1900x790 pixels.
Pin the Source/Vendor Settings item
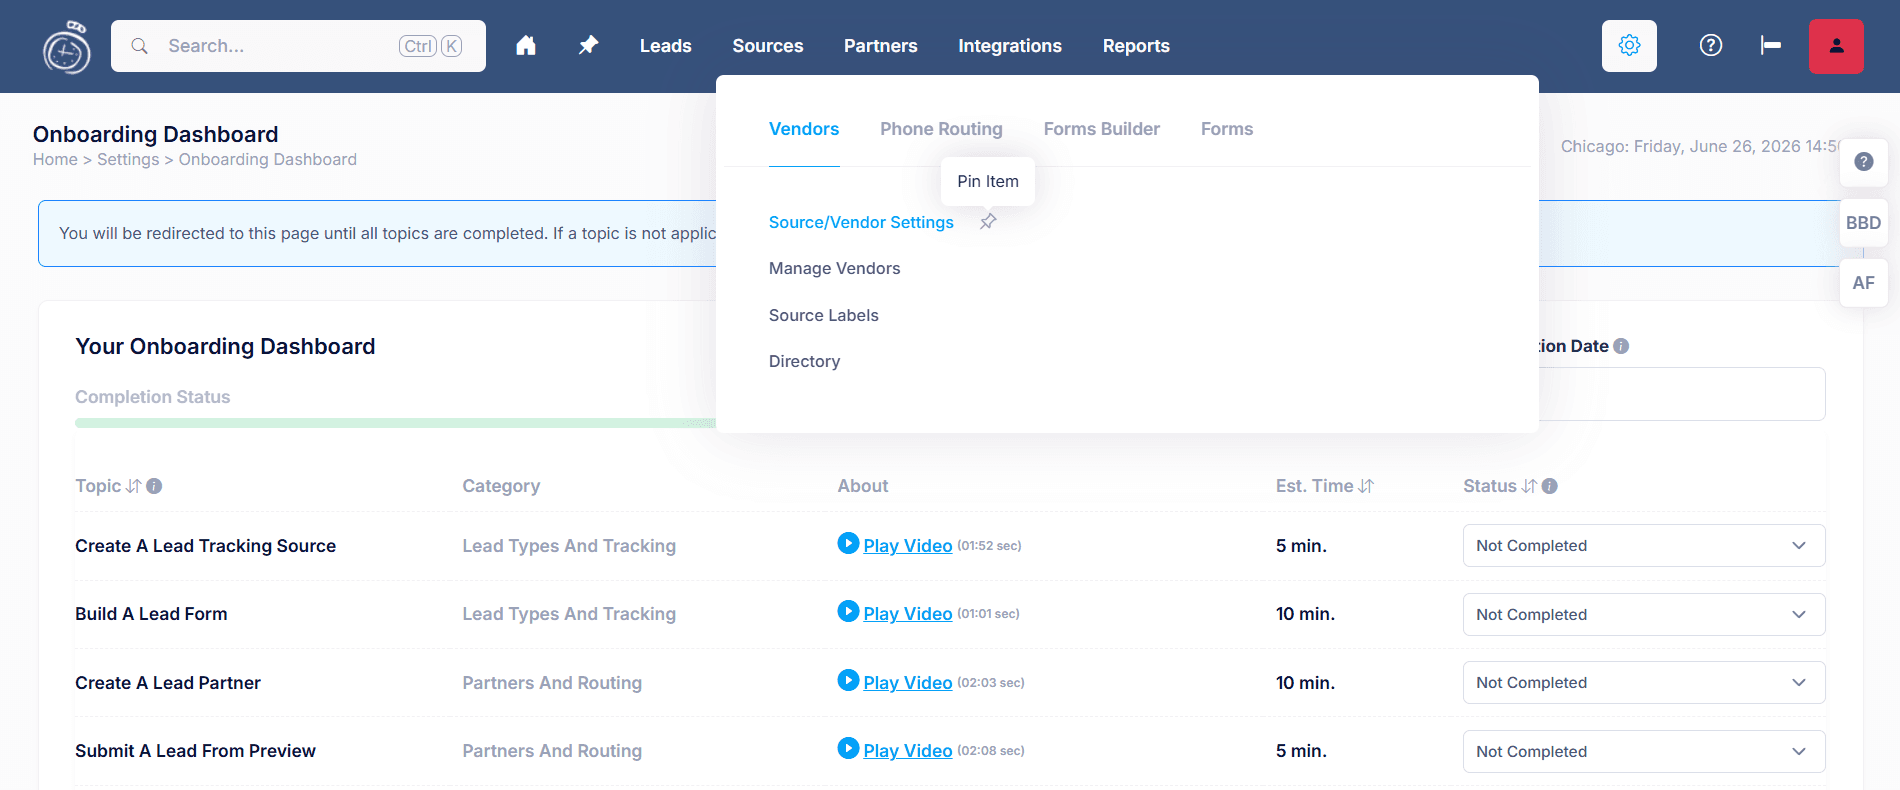(988, 221)
